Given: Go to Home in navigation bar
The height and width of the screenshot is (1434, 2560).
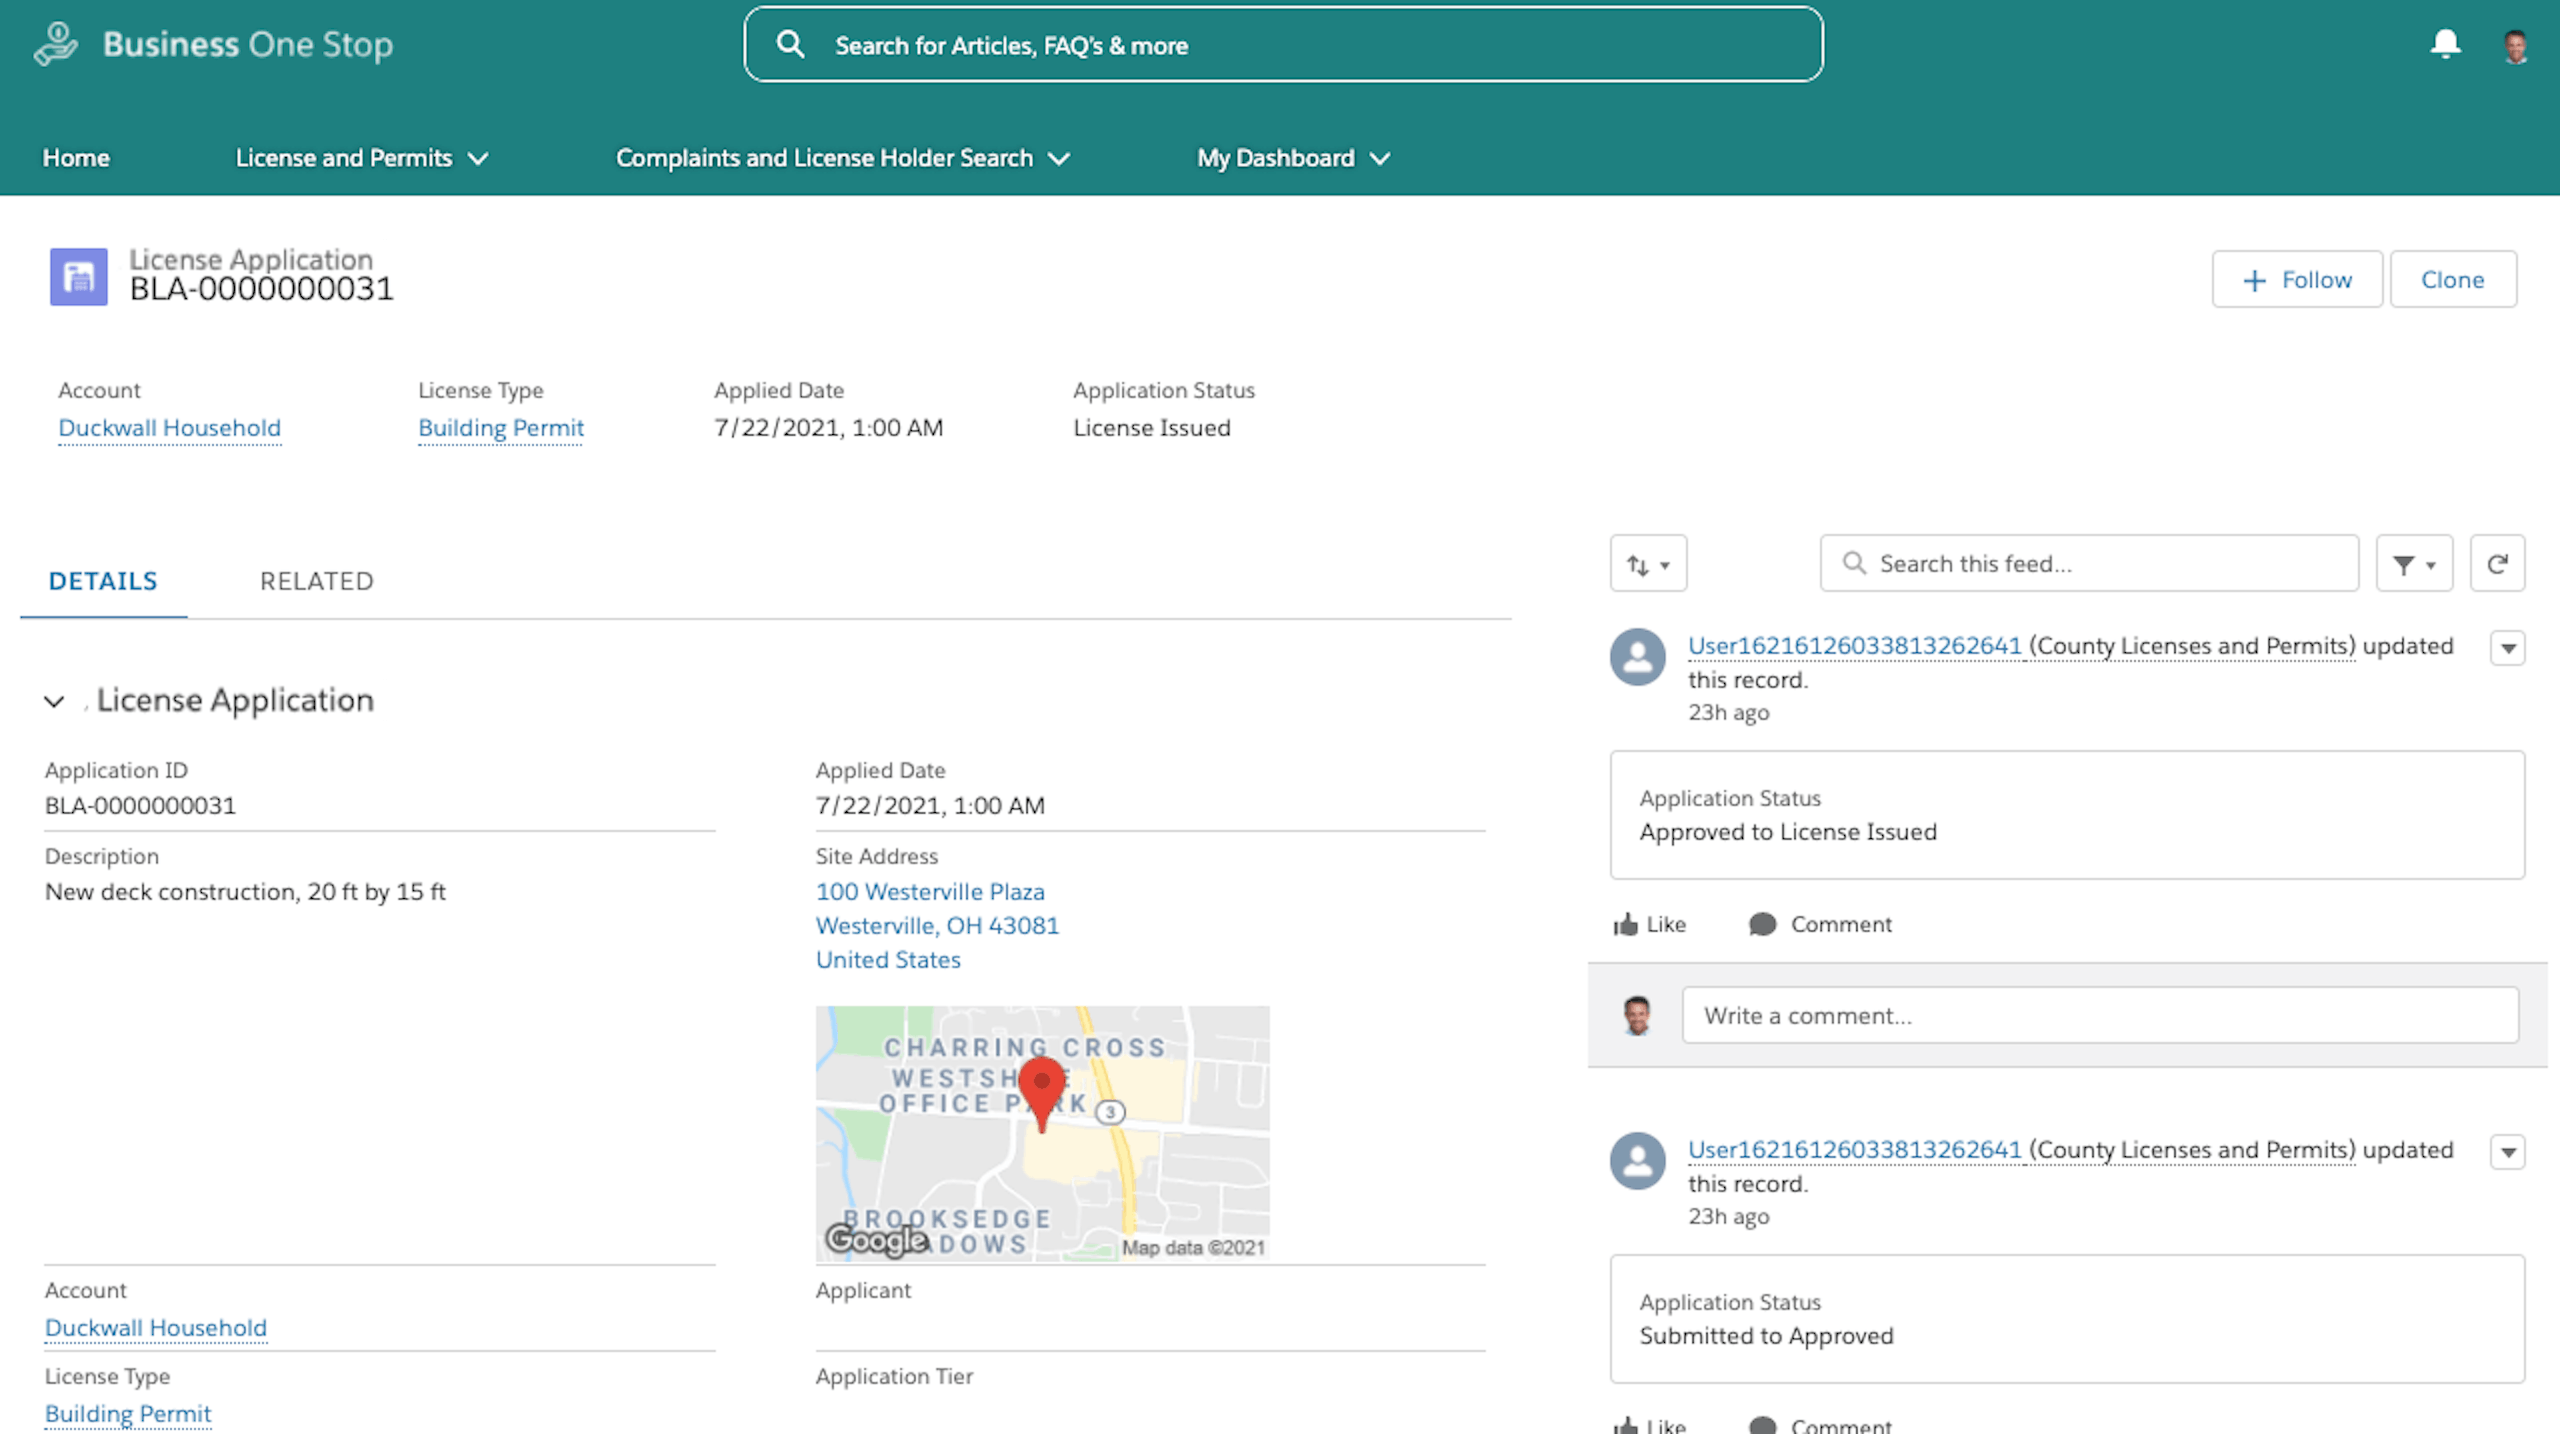Looking at the screenshot, I should [x=76, y=158].
